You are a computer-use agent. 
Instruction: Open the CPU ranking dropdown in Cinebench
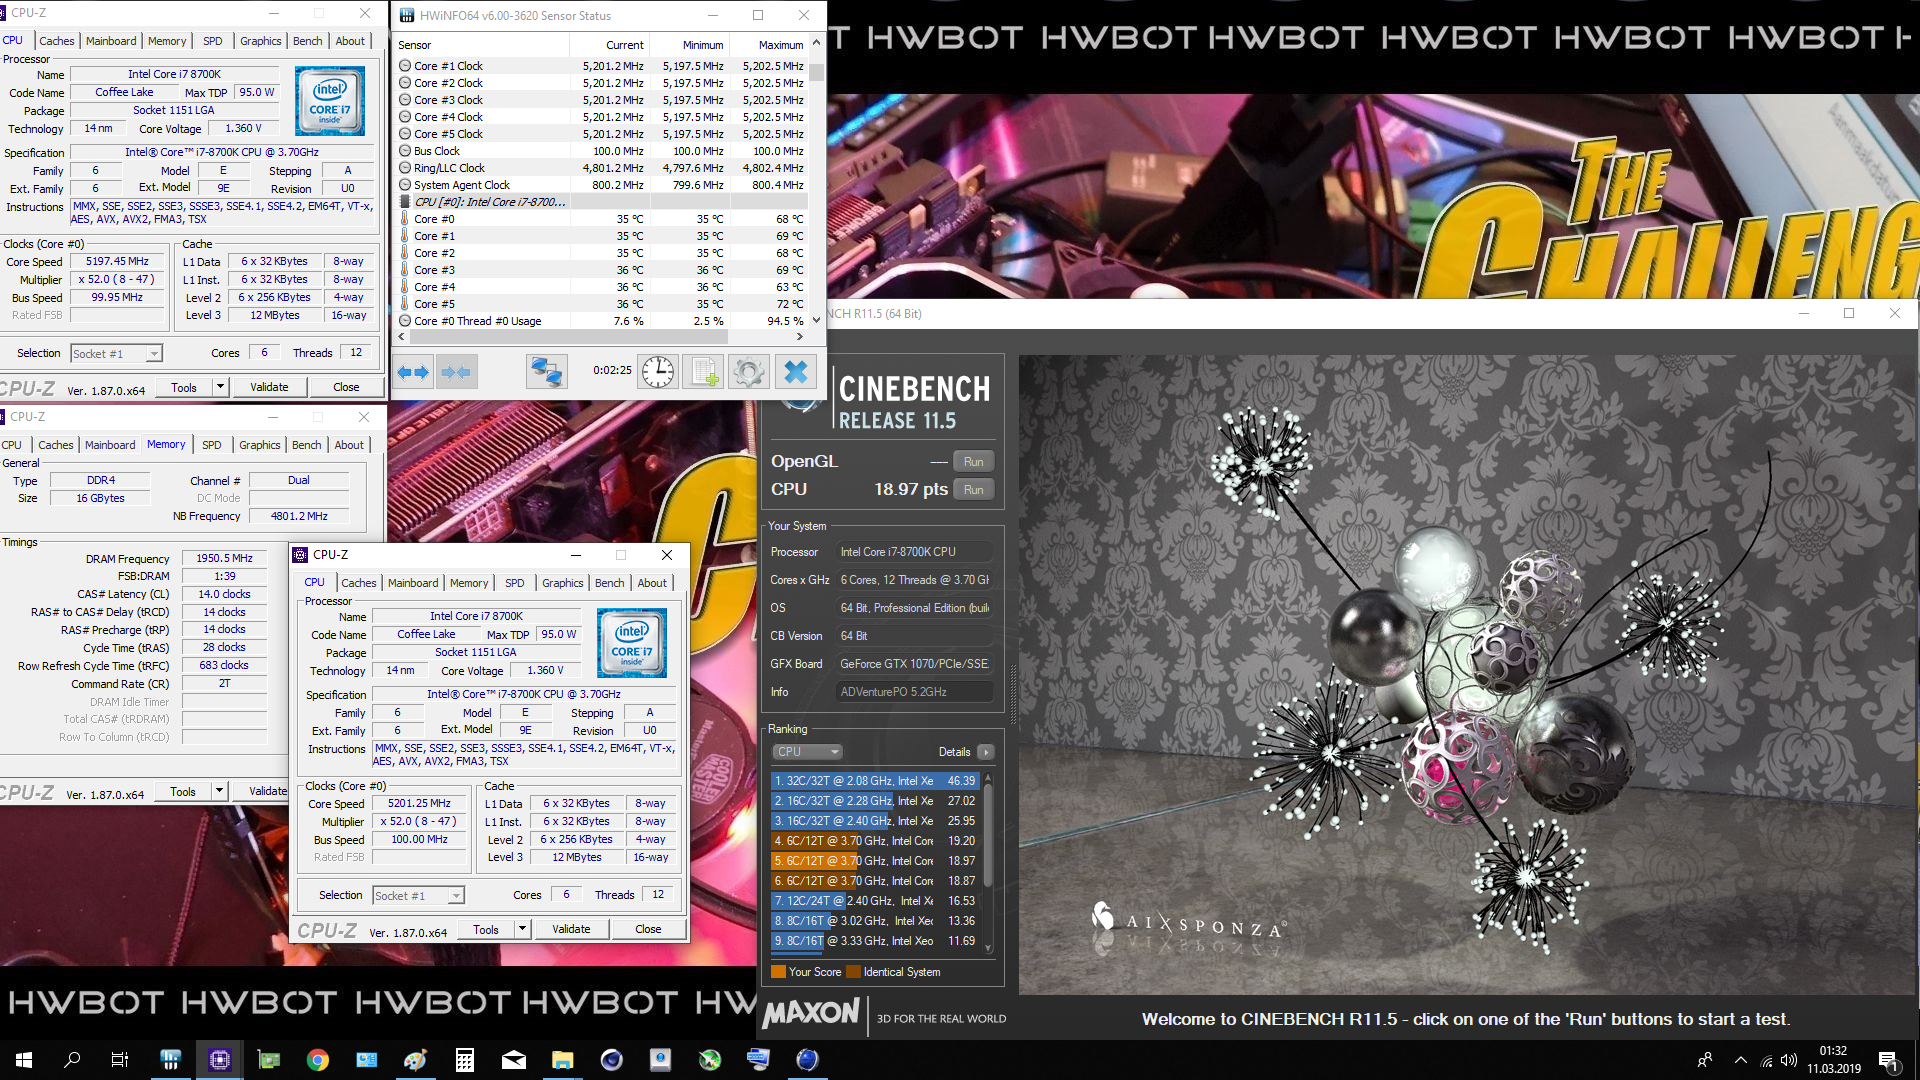click(807, 752)
